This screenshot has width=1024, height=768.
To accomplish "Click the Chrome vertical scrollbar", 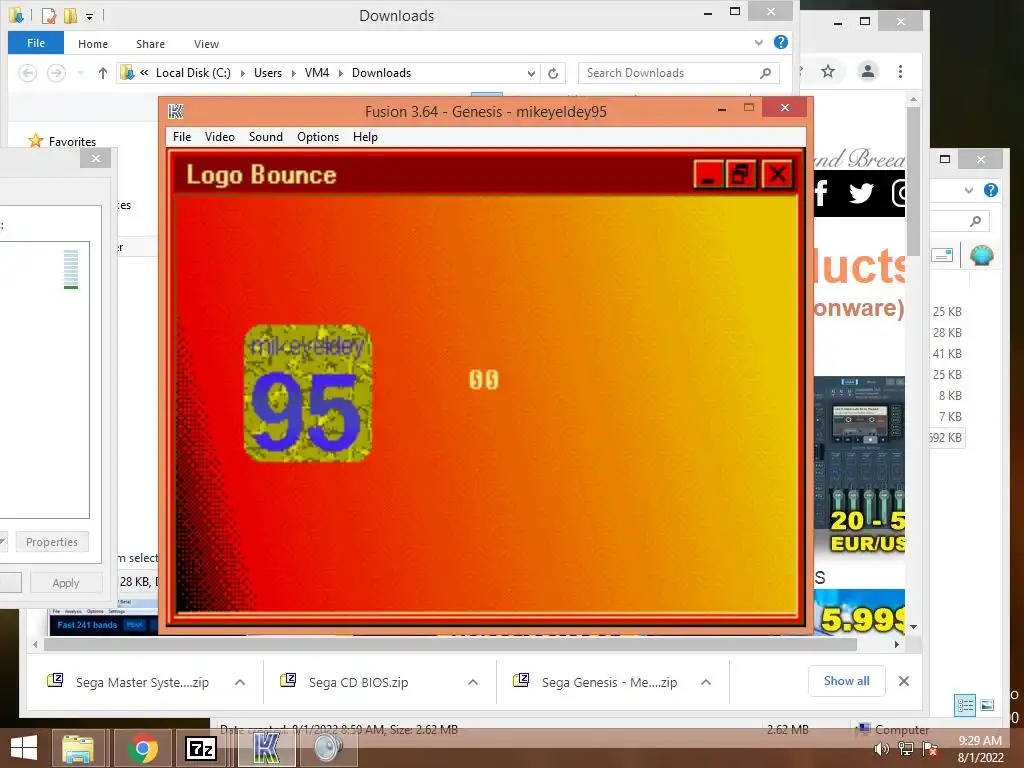I will (913, 180).
